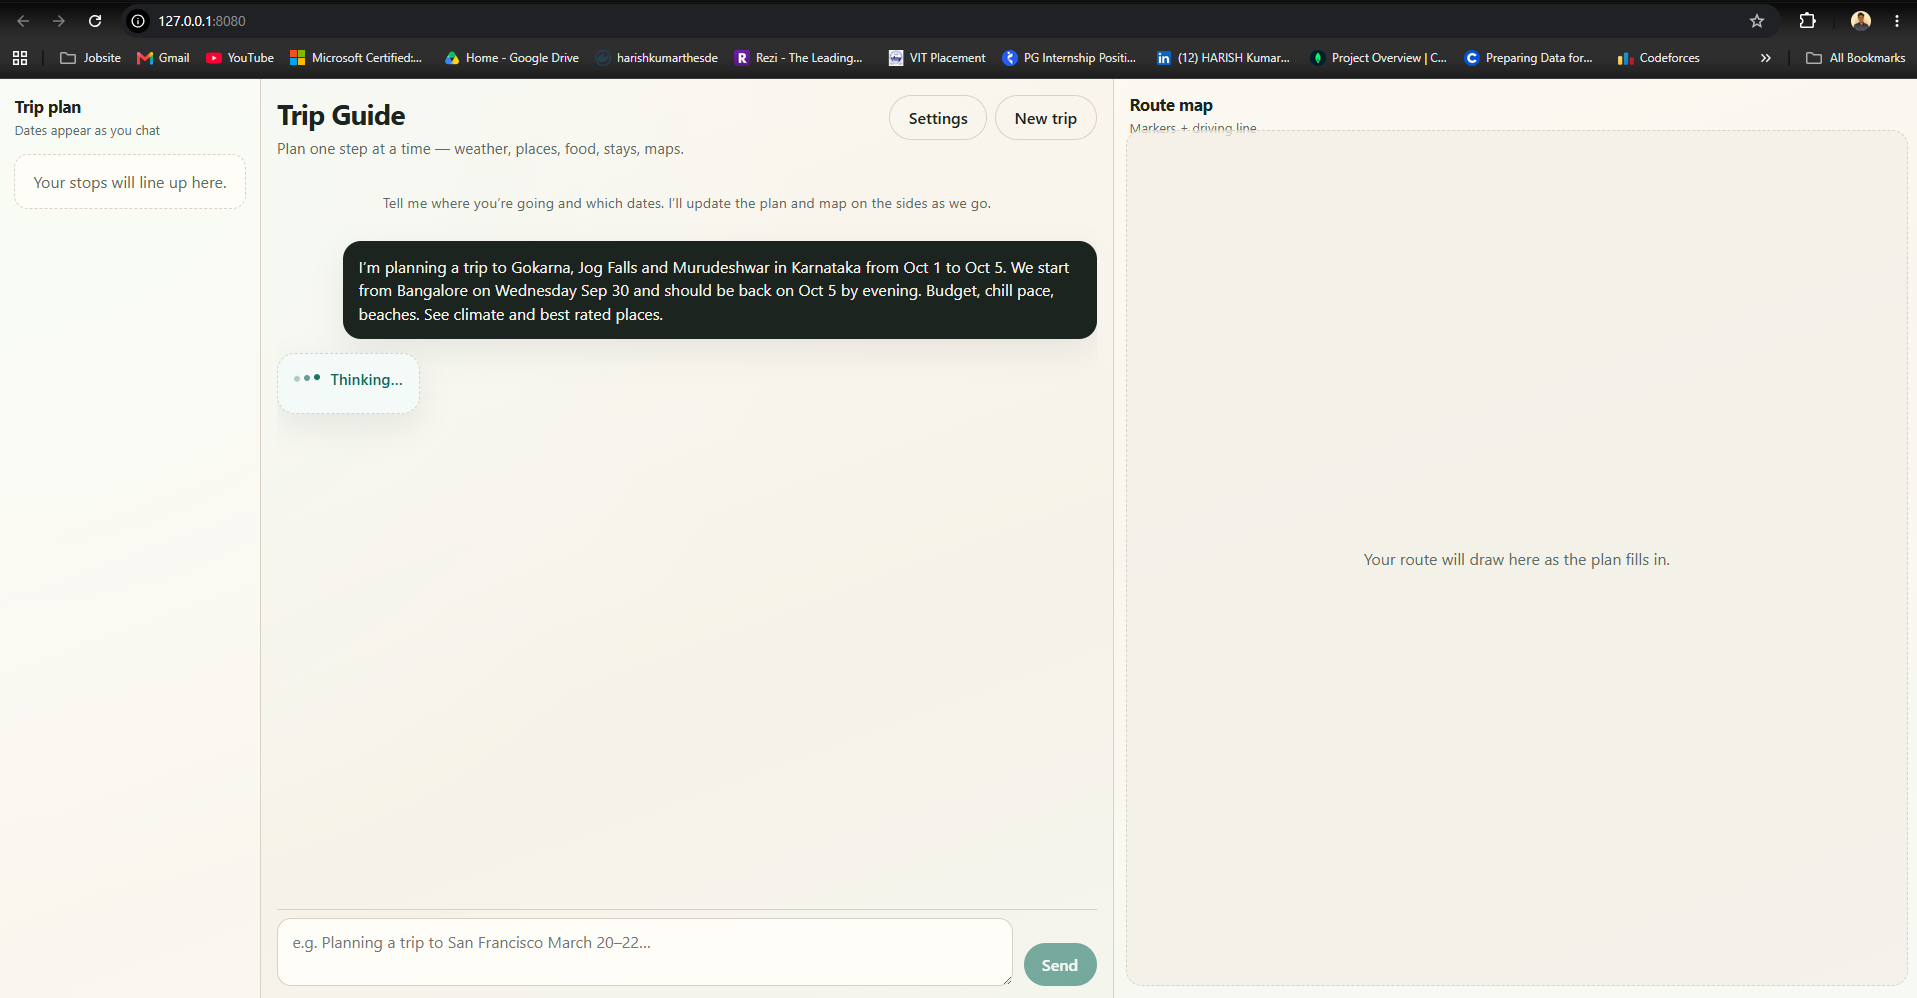Click the Send button
This screenshot has height=998, width=1917.
(x=1060, y=965)
